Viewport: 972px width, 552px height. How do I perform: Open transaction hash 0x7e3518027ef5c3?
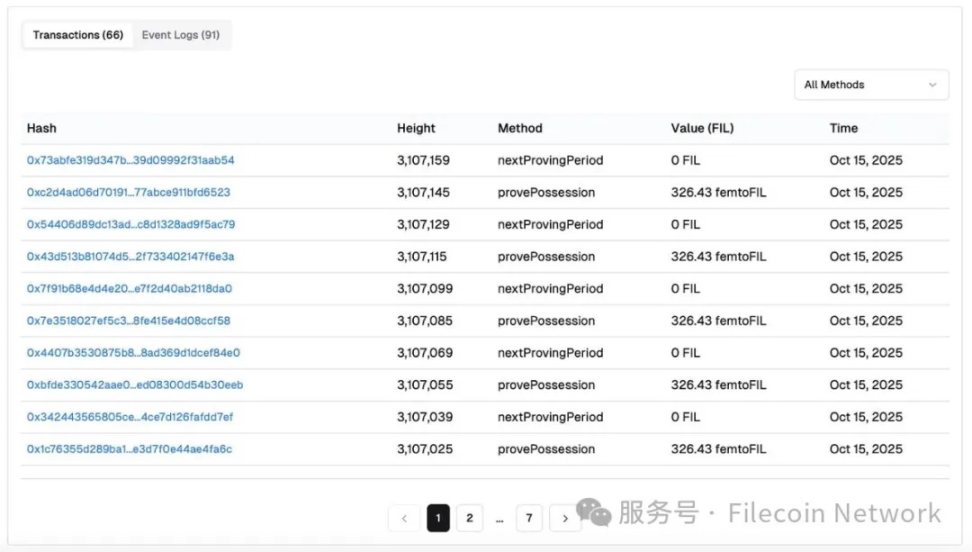(x=128, y=321)
